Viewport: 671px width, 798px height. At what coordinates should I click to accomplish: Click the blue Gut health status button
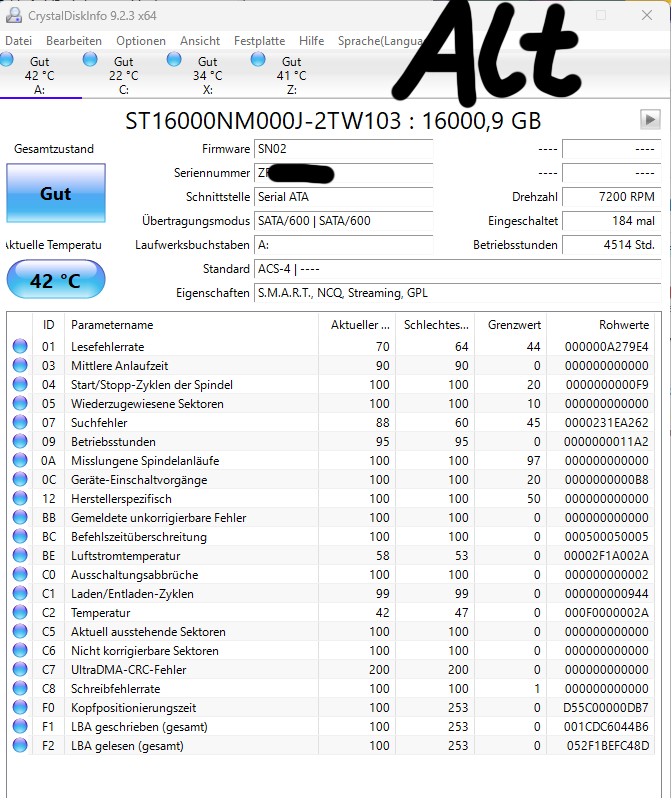56,193
